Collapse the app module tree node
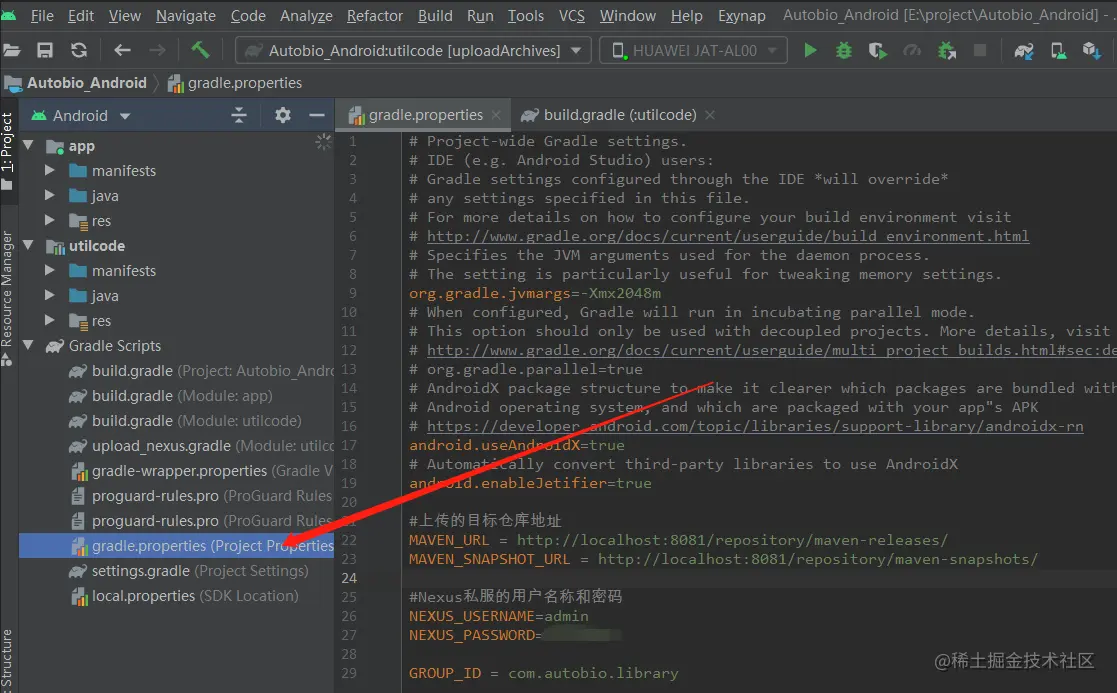Image resolution: width=1117 pixels, height=693 pixels. (28, 145)
